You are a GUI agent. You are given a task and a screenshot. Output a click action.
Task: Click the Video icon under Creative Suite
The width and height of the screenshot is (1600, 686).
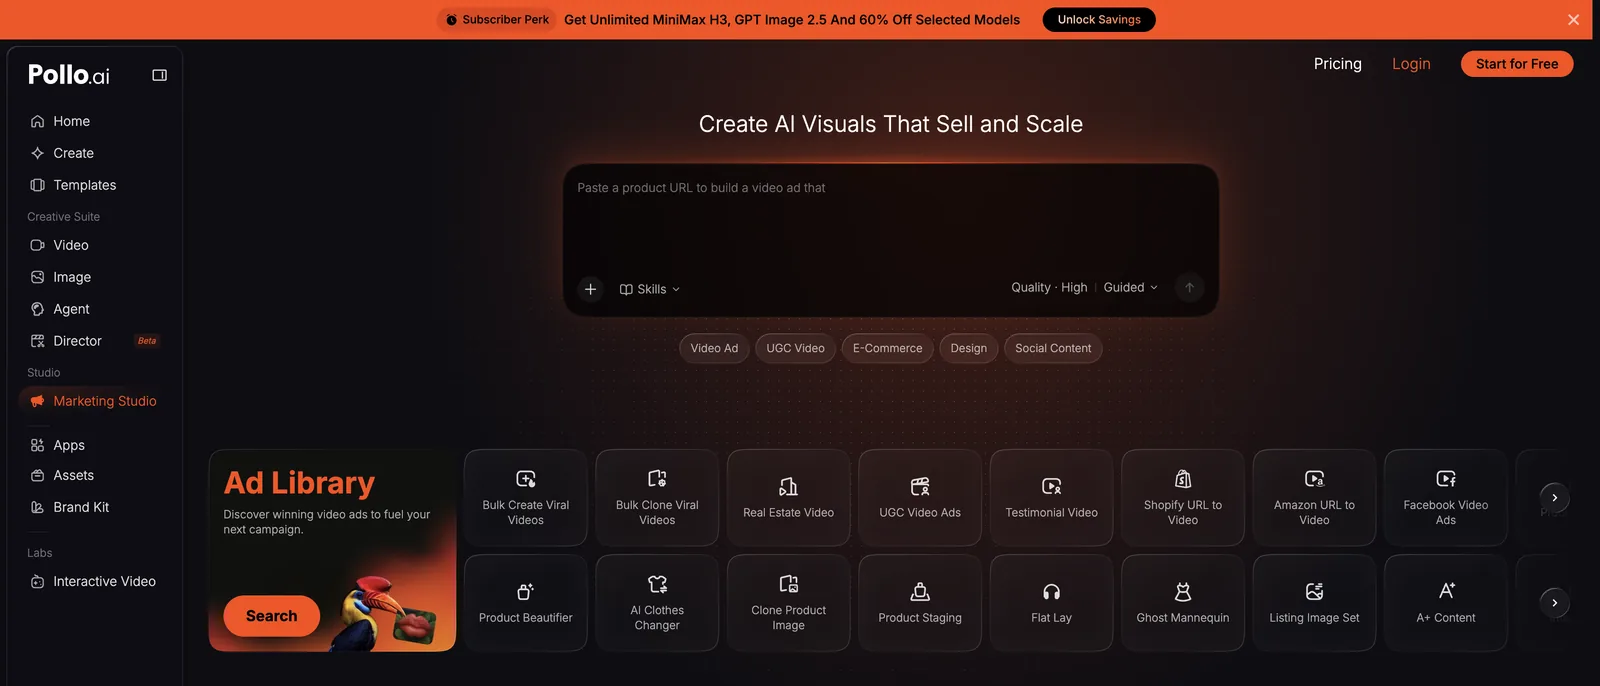37,245
